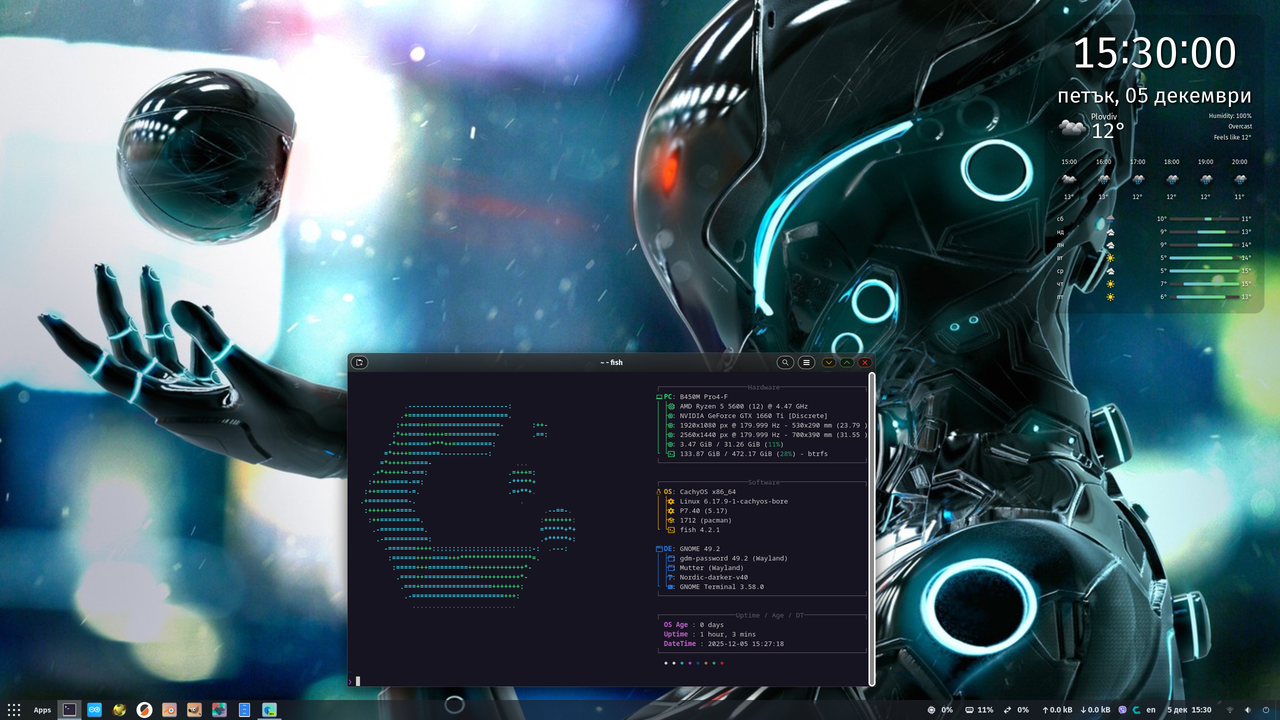Image resolution: width=1280 pixels, height=720 pixels.
Task: Open the application grid in the taskbar
Action: click(14, 710)
